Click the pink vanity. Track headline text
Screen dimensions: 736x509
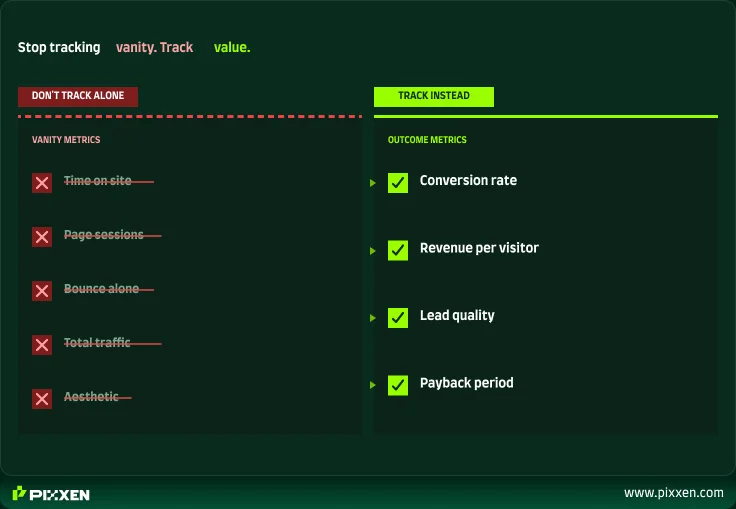click(154, 47)
